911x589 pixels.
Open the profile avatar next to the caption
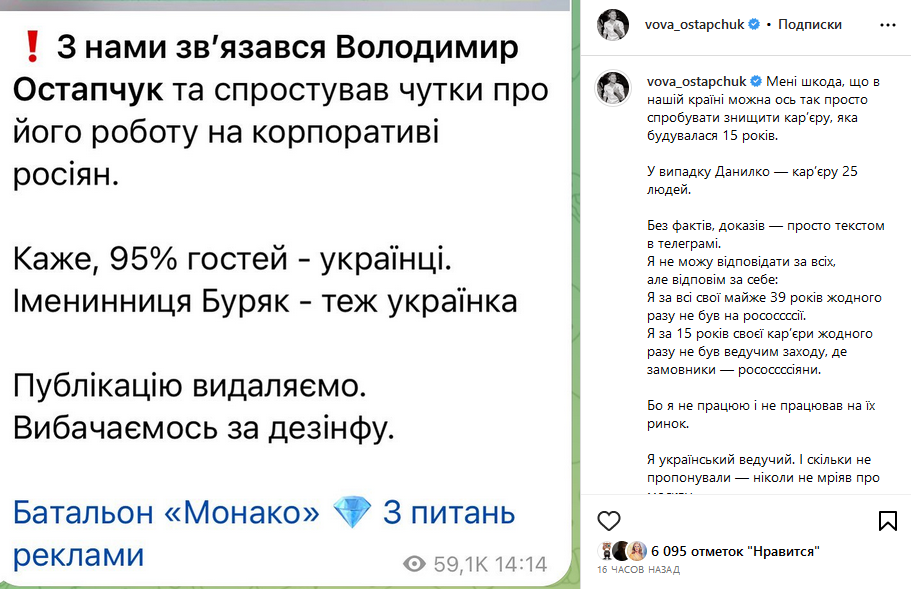click(x=613, y=88)
